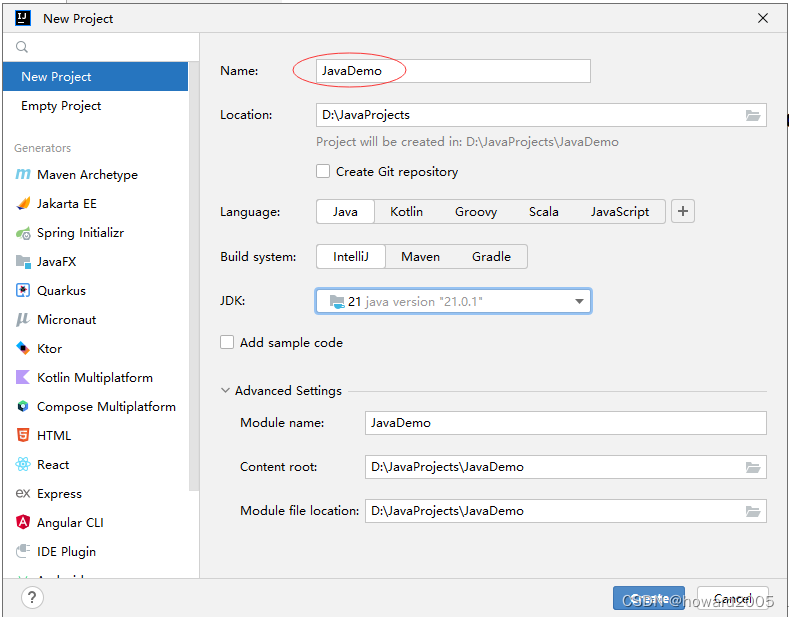Choose Compose Multiplatform generator label
Image resolution: width=789 pixels, height=617 pixels.
pos(106,407)
